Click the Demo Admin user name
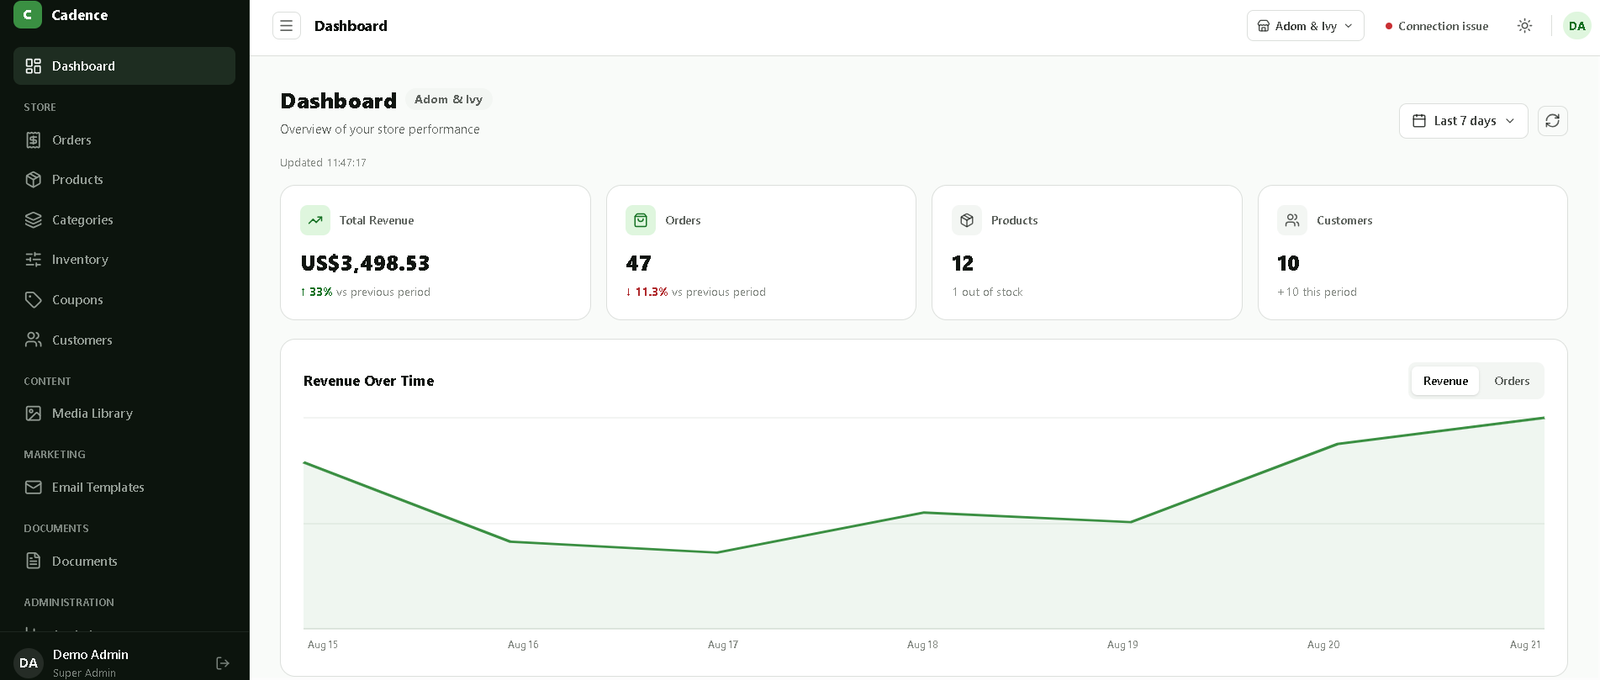Viewport: 1600px width, 680px height. coord(90,655)
